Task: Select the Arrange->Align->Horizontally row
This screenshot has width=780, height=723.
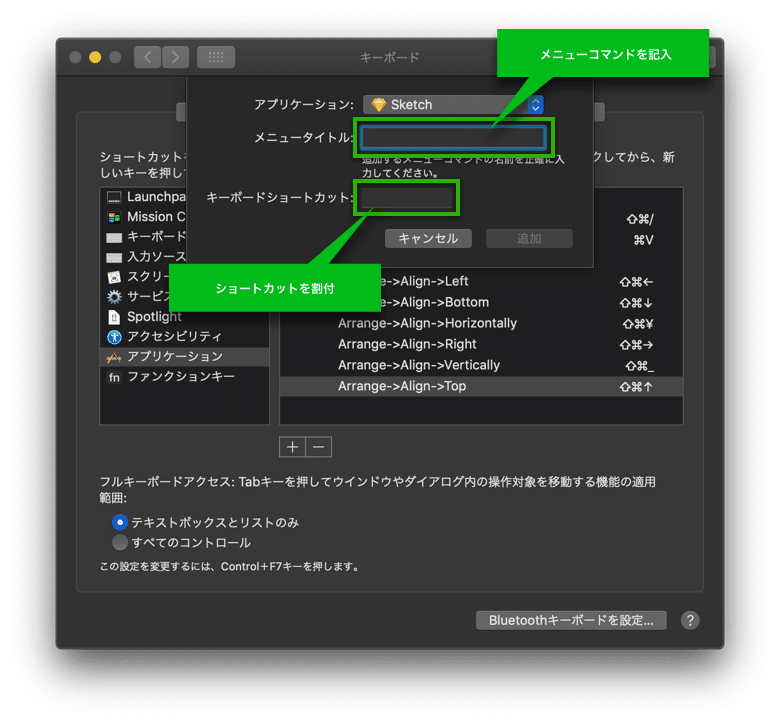Action: pyautogui.click(x=481, y=323)
